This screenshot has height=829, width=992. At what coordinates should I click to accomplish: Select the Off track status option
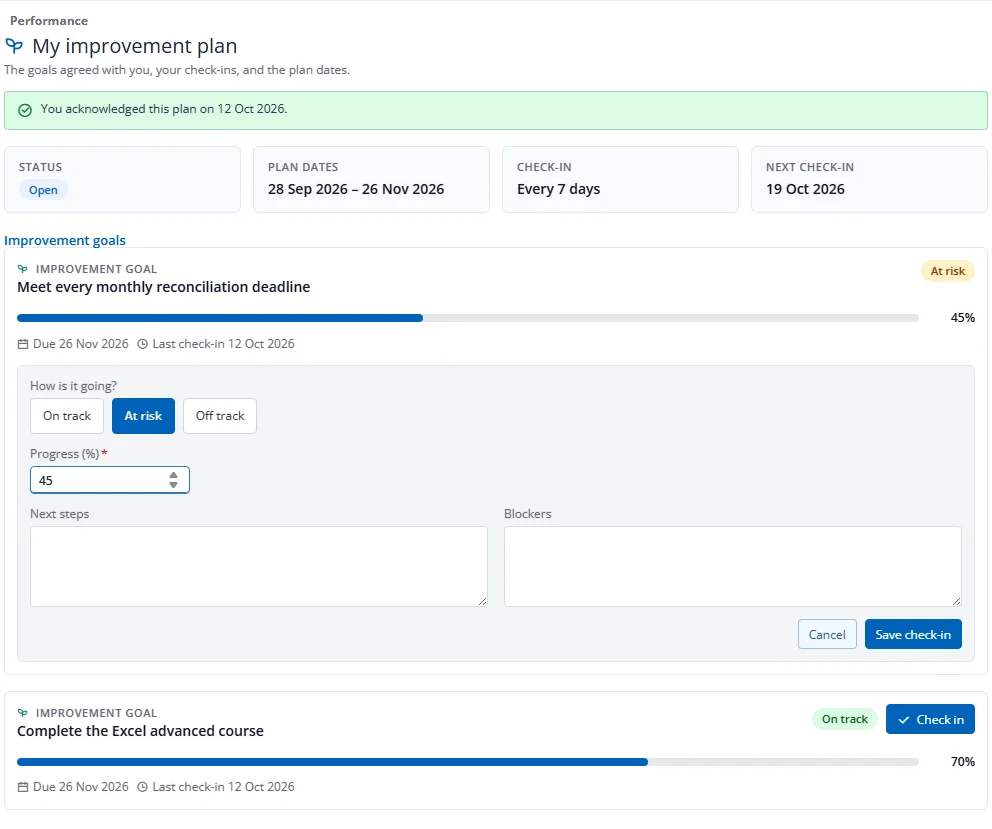pyautogui.click(x=220, y=416)
